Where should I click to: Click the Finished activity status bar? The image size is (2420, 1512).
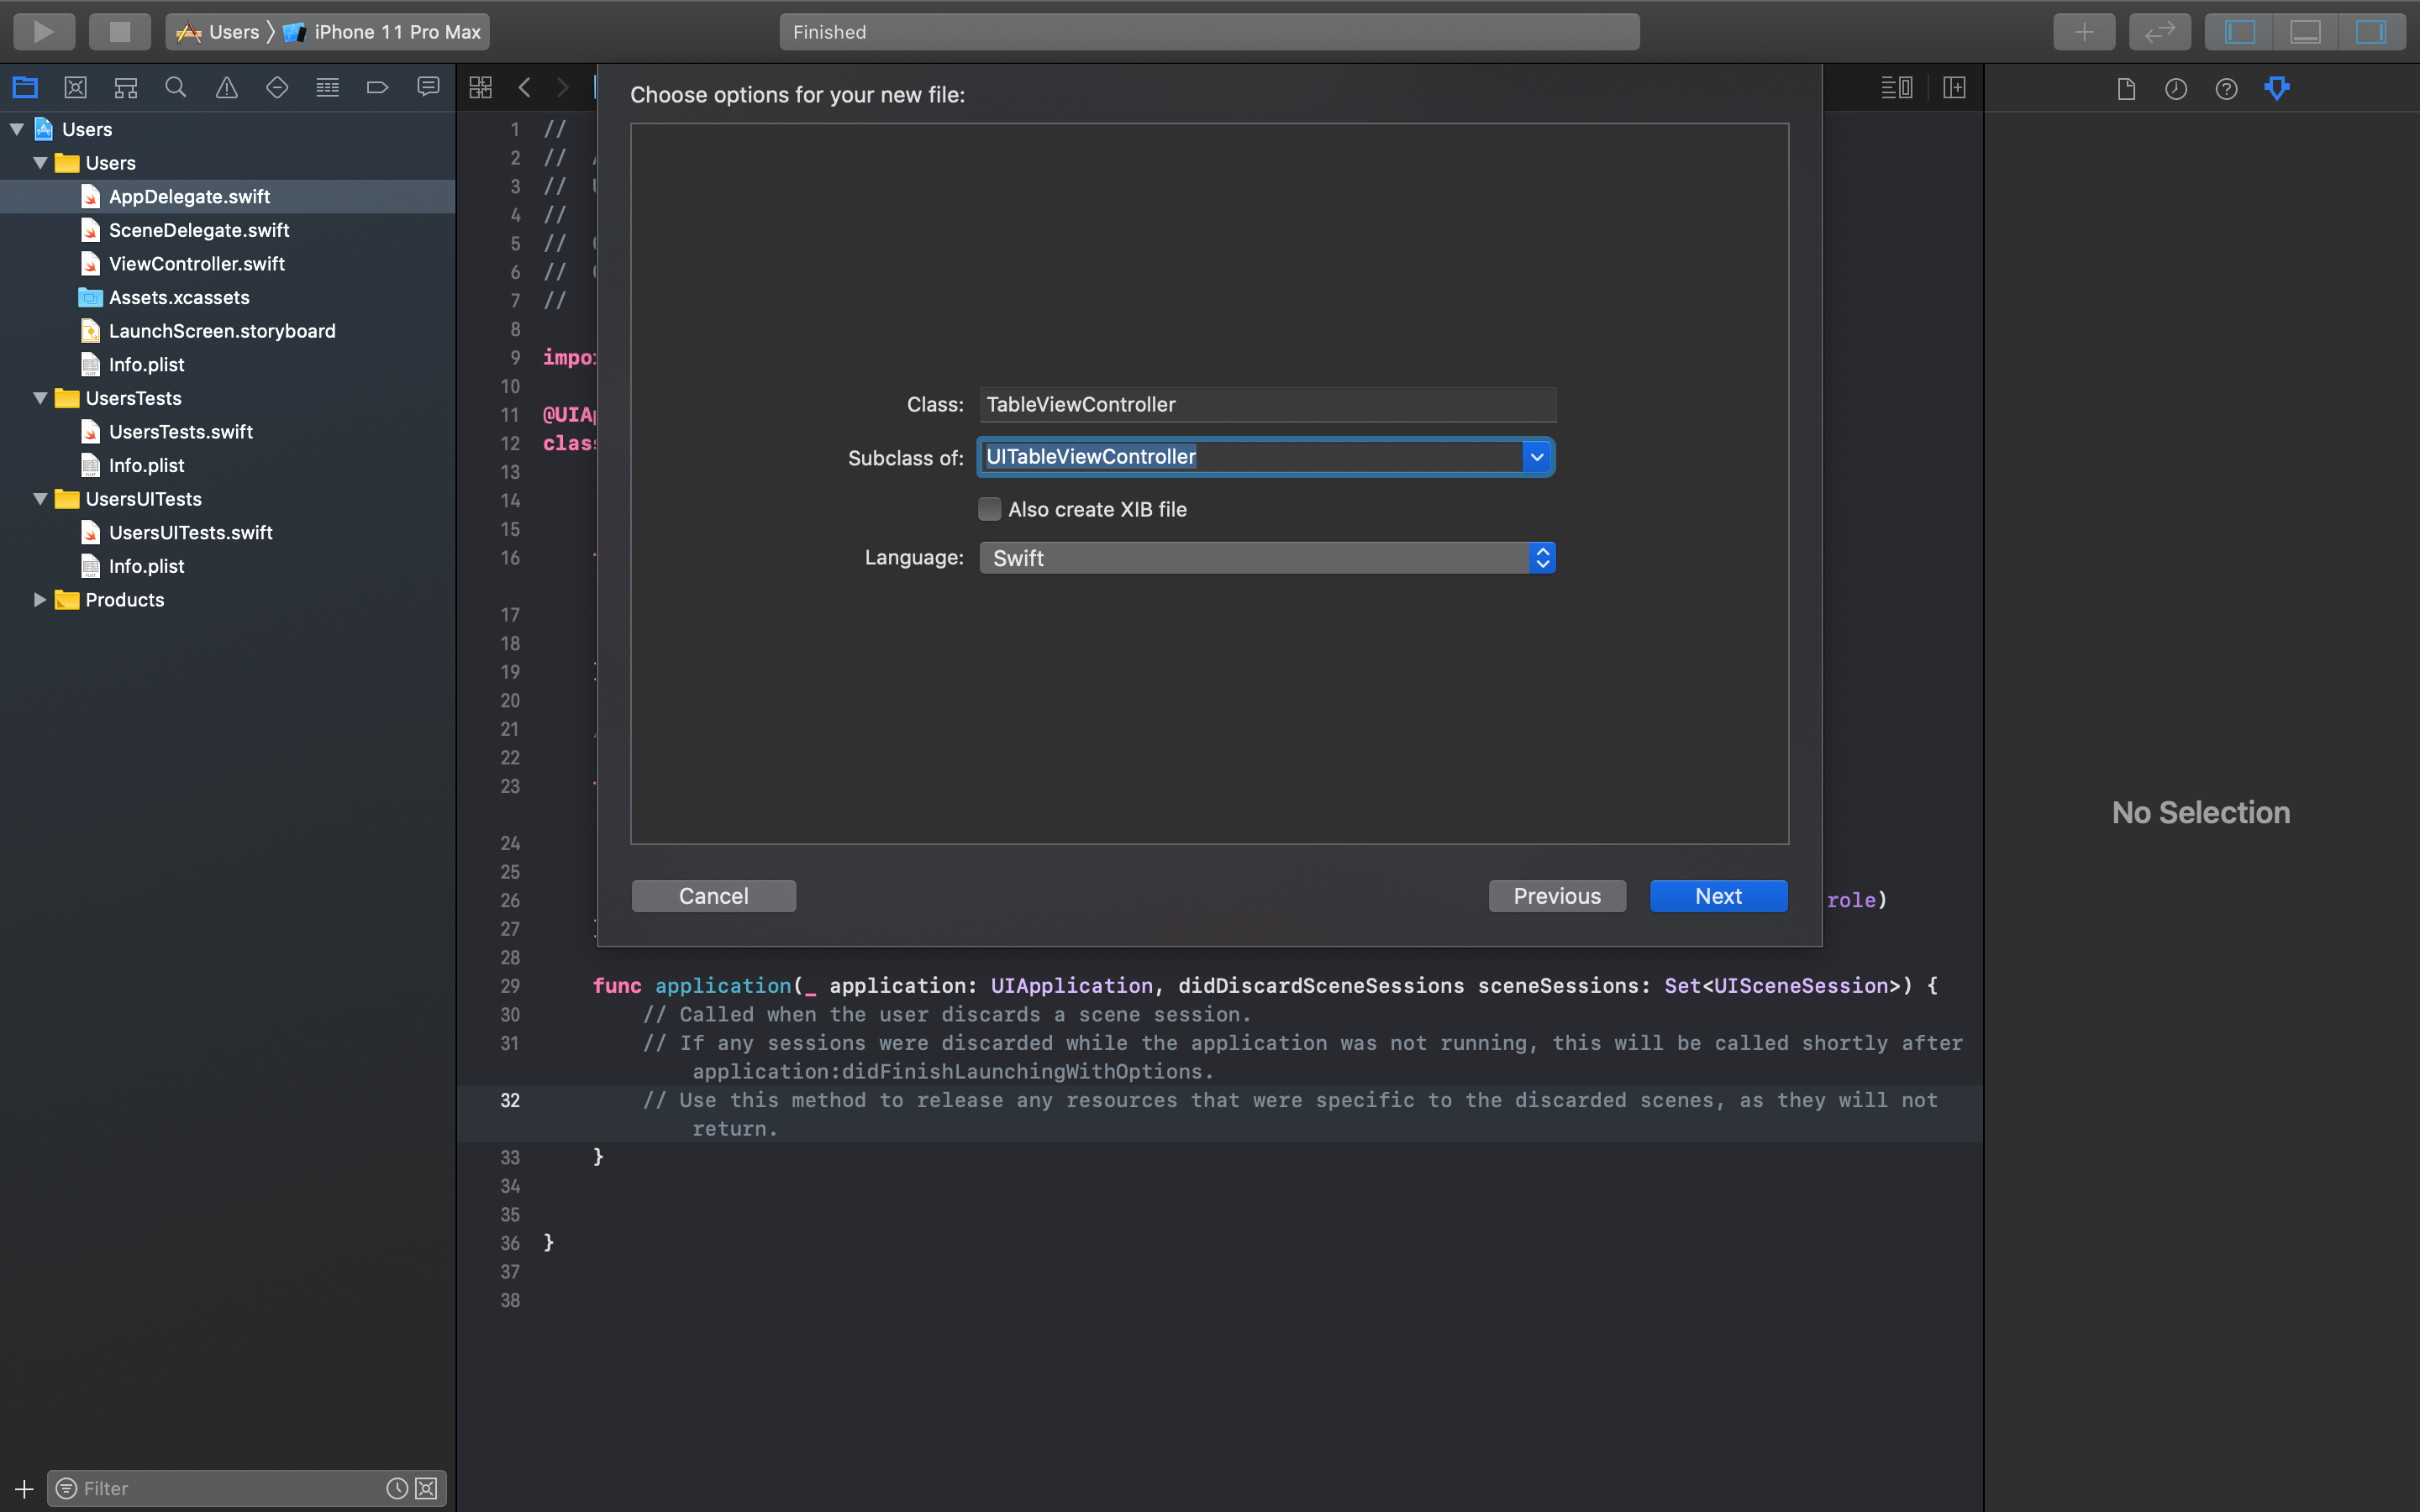[x=1209, y=32]
